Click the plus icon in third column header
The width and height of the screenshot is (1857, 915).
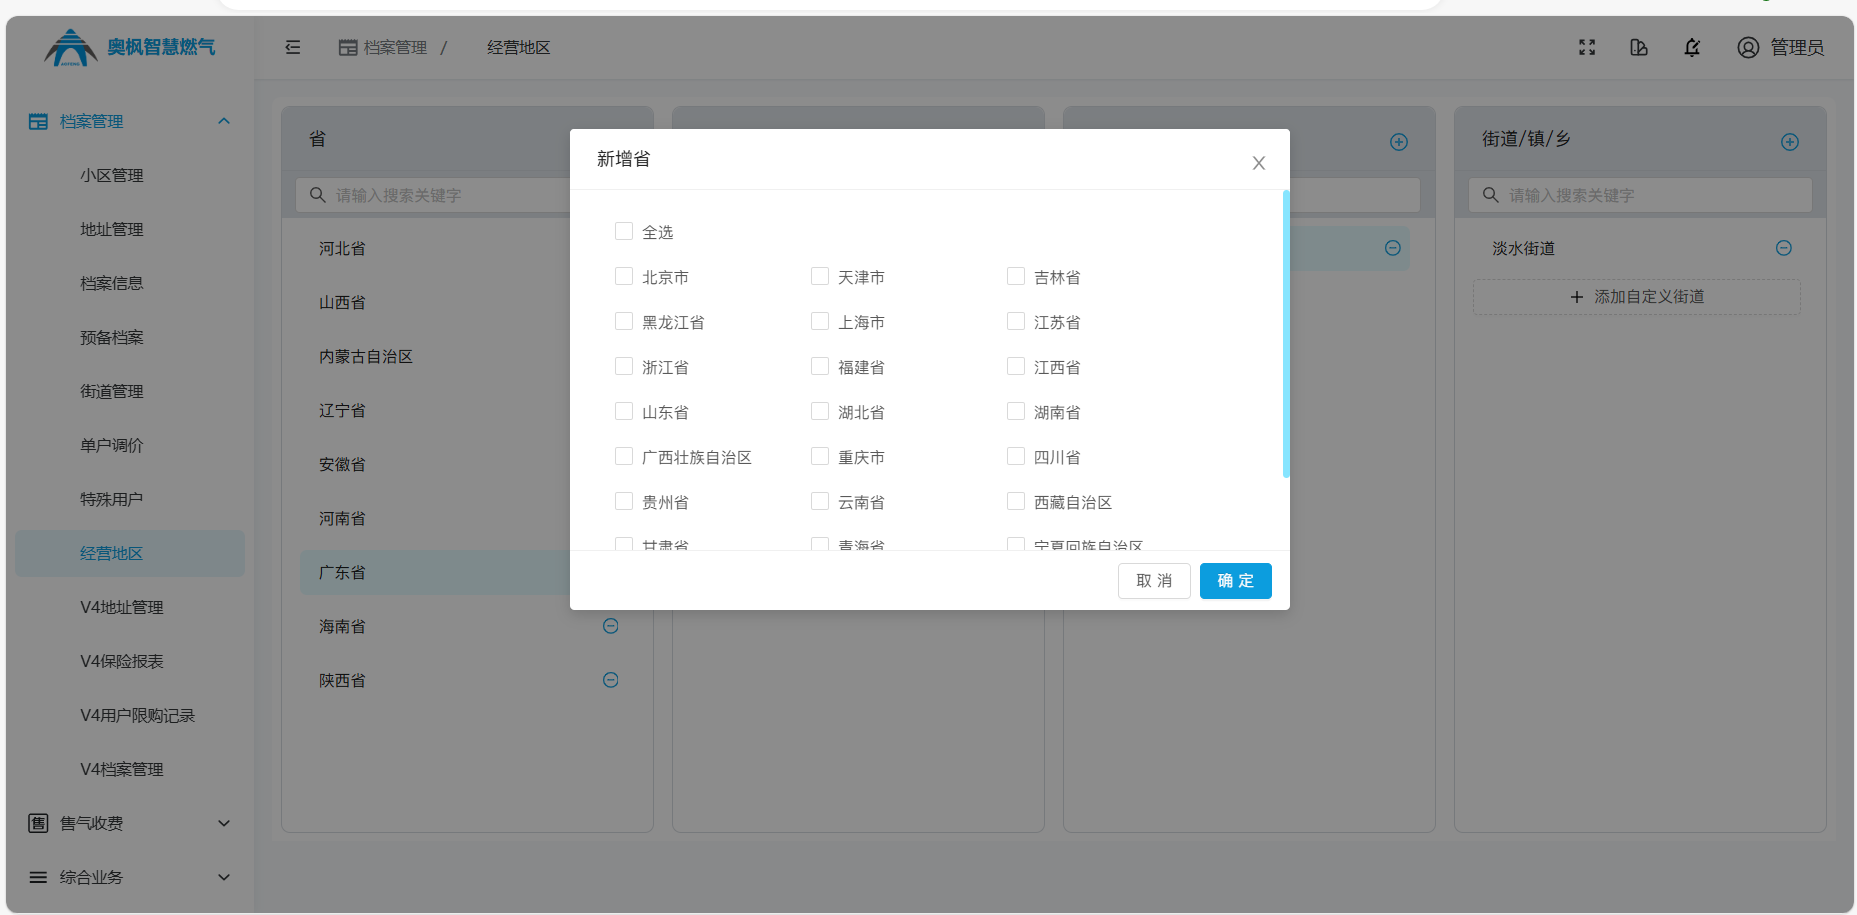pyautogui.click(x=1399, y=142)
